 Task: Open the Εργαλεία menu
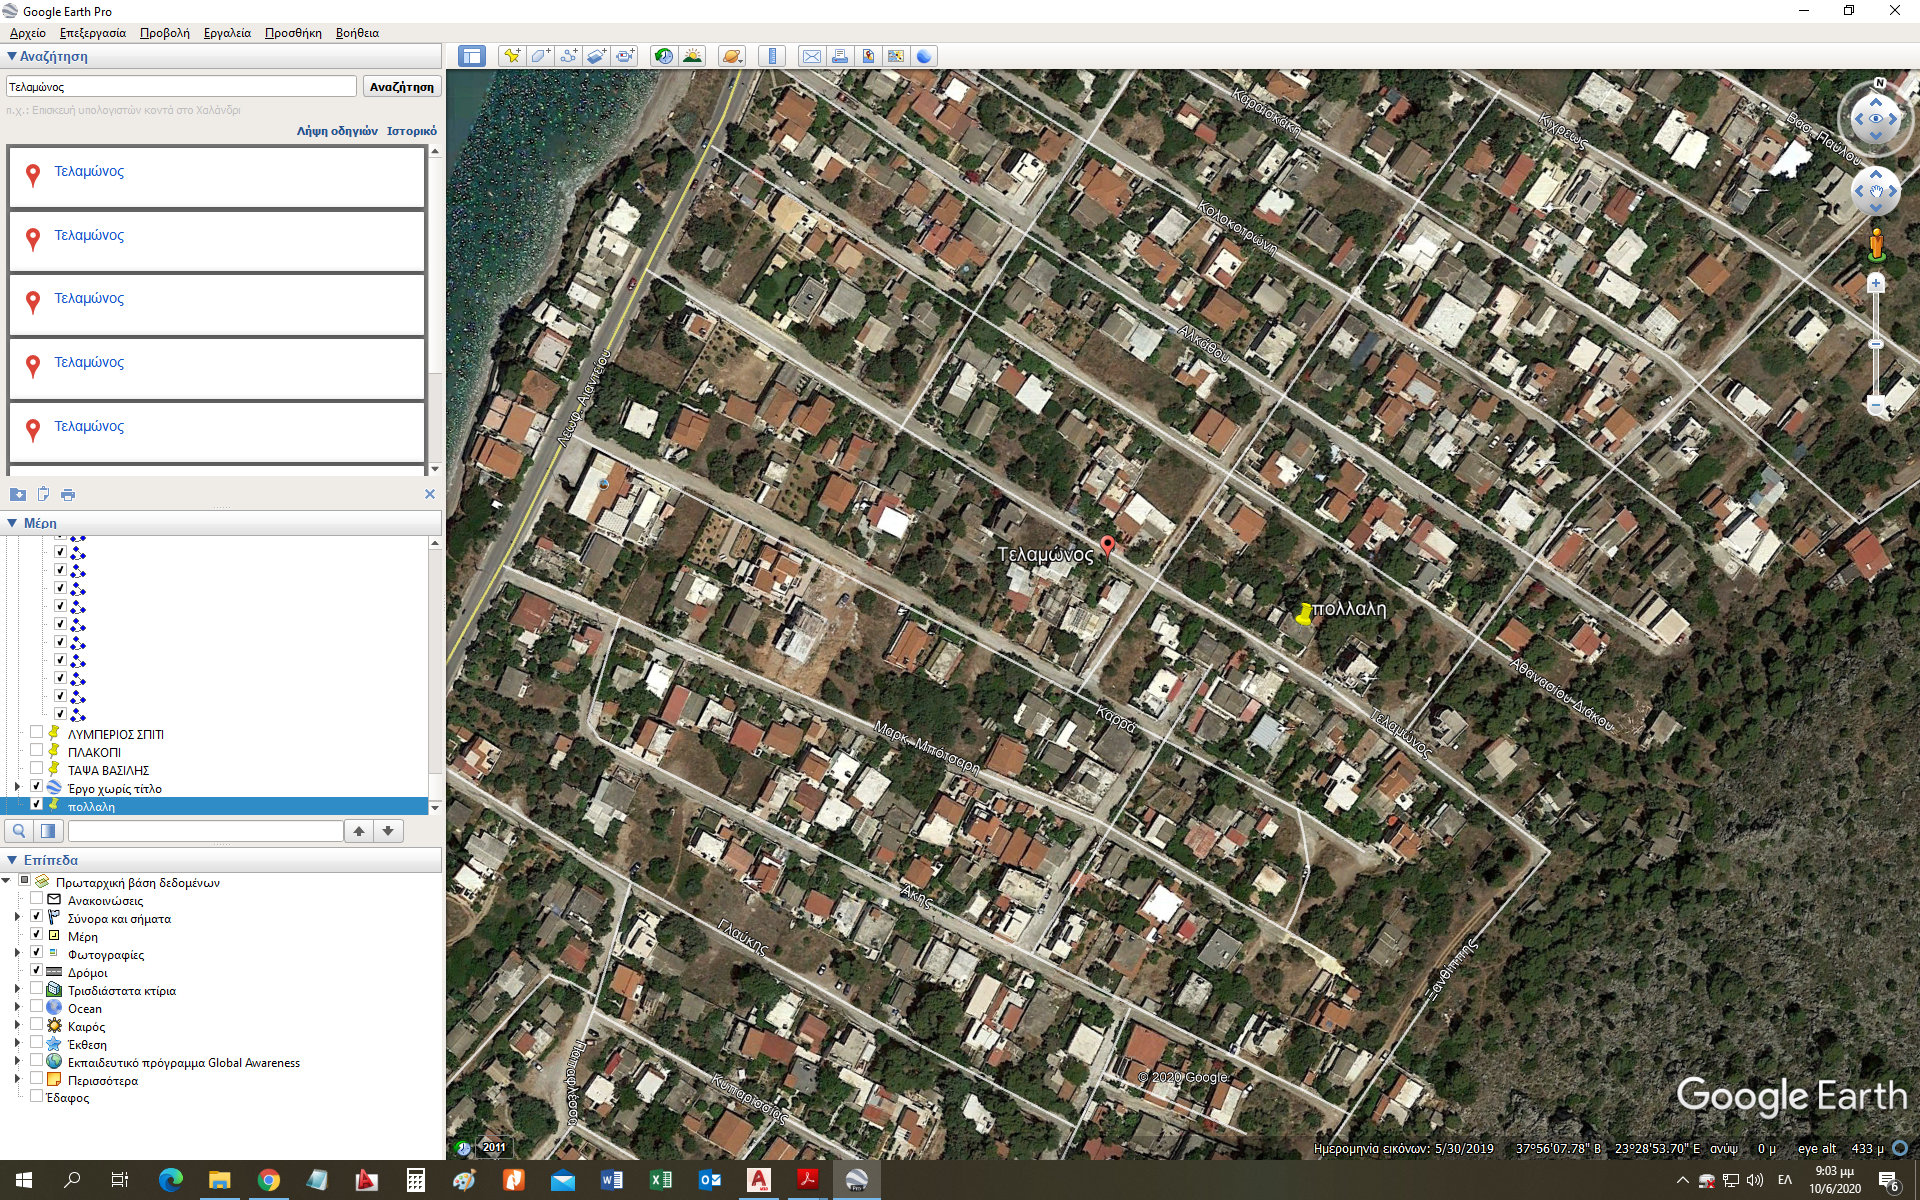click(227, 33)
